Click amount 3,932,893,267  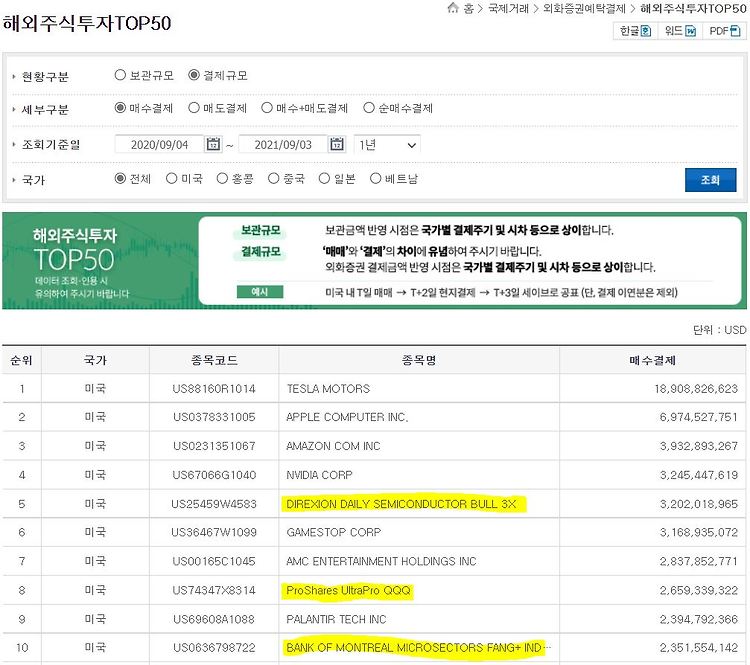point(699,446)
